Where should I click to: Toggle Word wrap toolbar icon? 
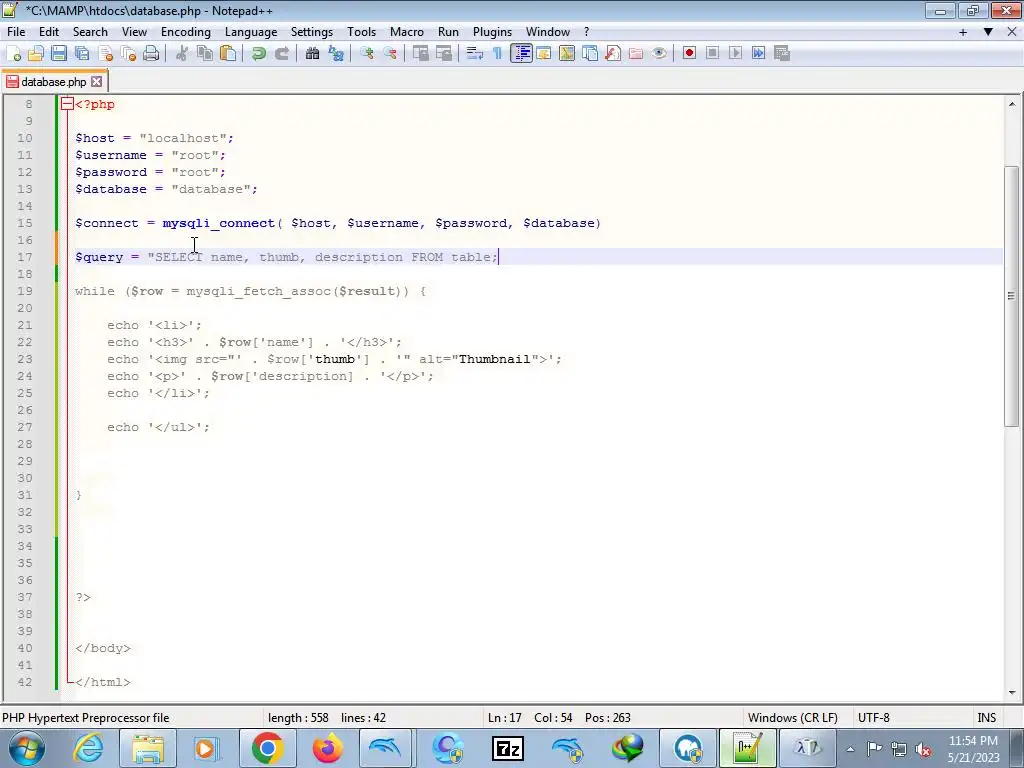tap(475, 54)
